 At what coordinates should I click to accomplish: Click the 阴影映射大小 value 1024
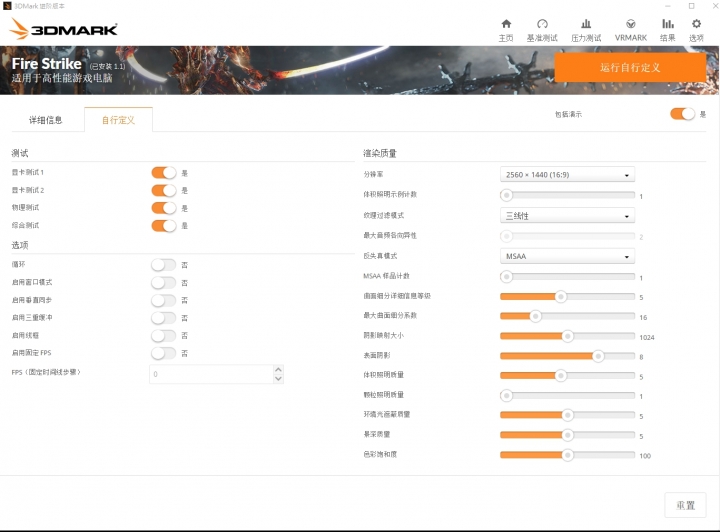[647, 337]
